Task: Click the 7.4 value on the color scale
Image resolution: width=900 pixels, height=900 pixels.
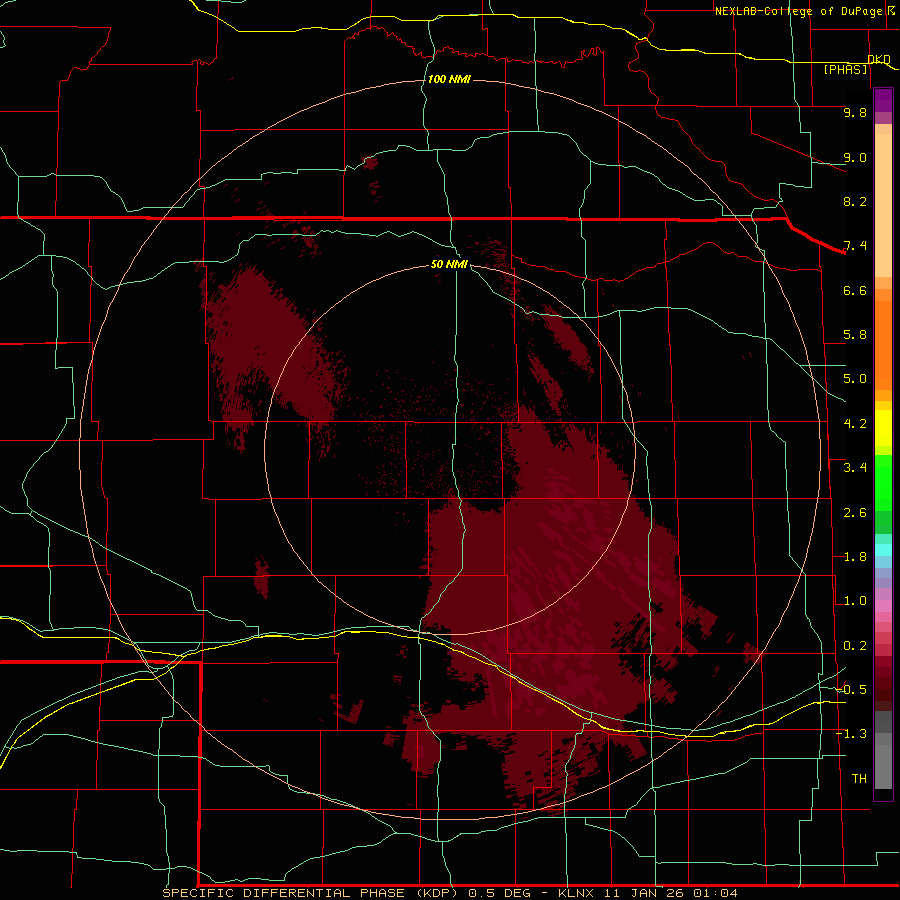Action: pyautogui.click(x=855, y=246)
